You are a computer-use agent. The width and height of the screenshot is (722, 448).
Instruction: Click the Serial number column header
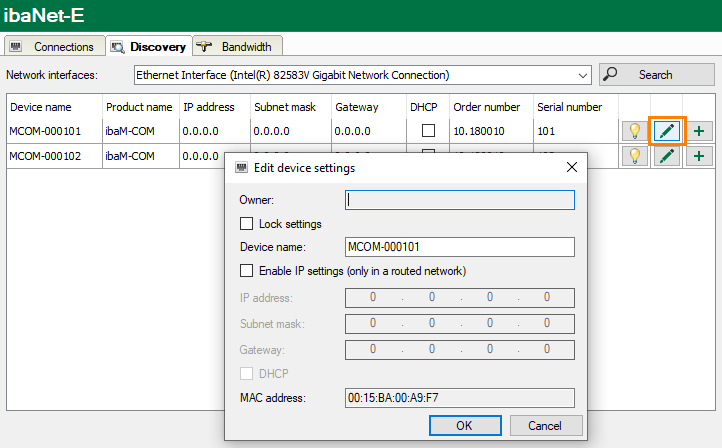point(570,106)
